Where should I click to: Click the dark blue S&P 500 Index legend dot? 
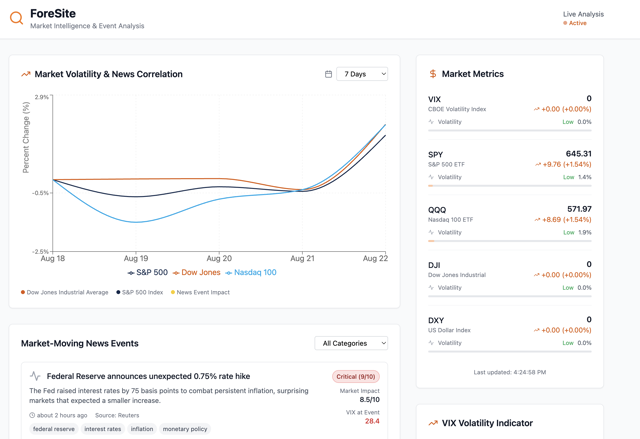coord(118,292)
